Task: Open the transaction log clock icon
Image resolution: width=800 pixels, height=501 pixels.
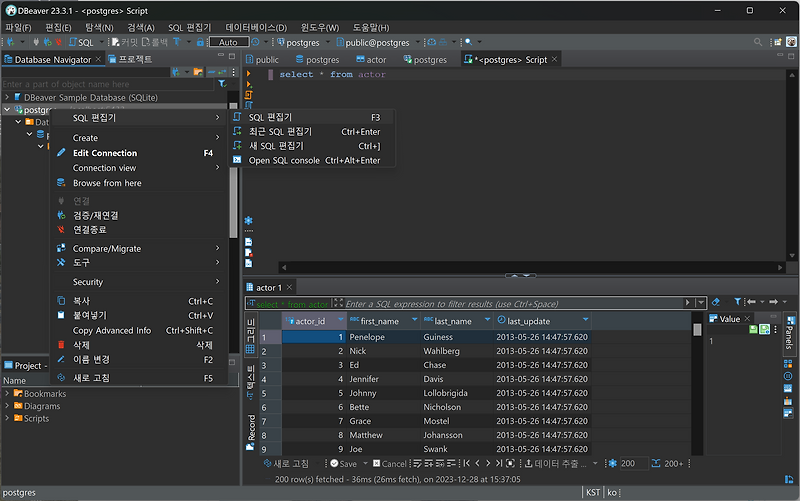Action: pyautogui.click(x=255, y=42)
